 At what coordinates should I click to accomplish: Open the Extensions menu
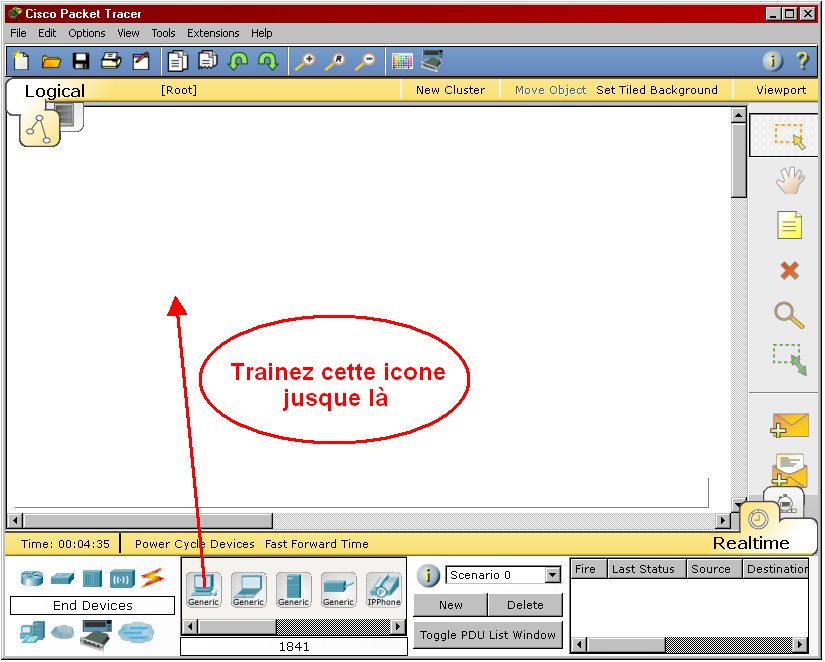(213, 33)
